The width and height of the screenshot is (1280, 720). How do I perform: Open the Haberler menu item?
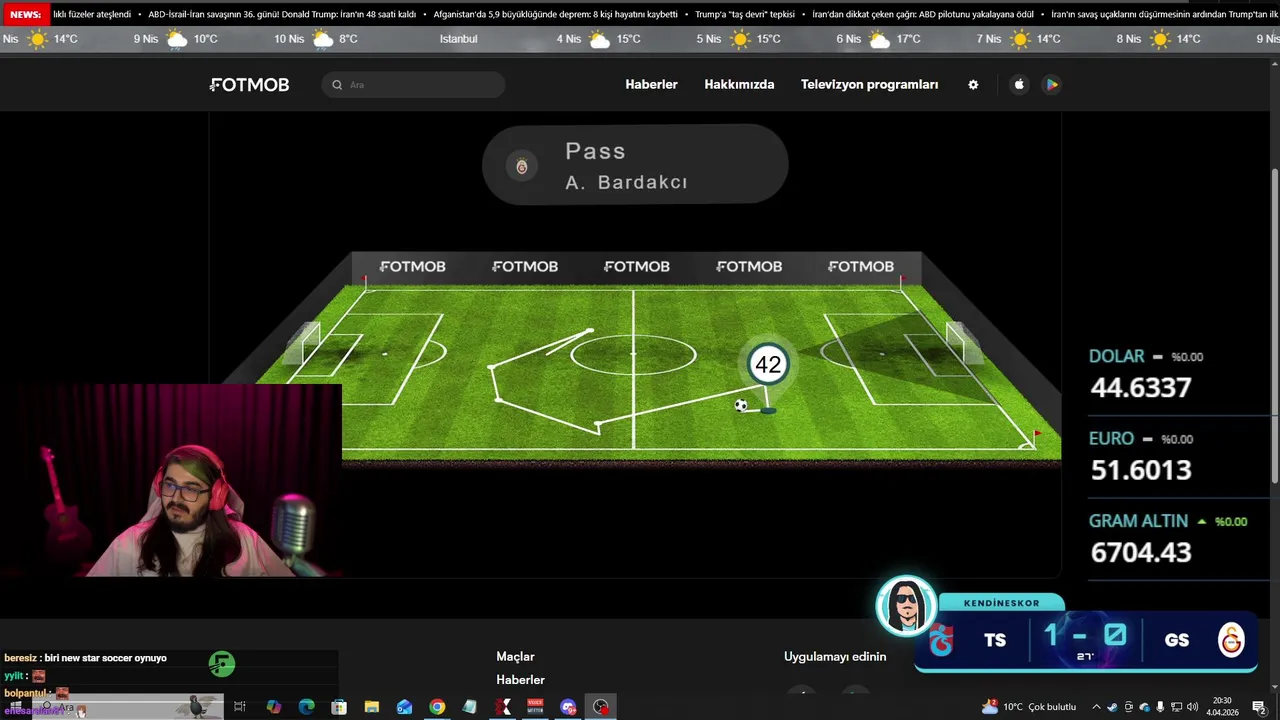pos(651,85)
